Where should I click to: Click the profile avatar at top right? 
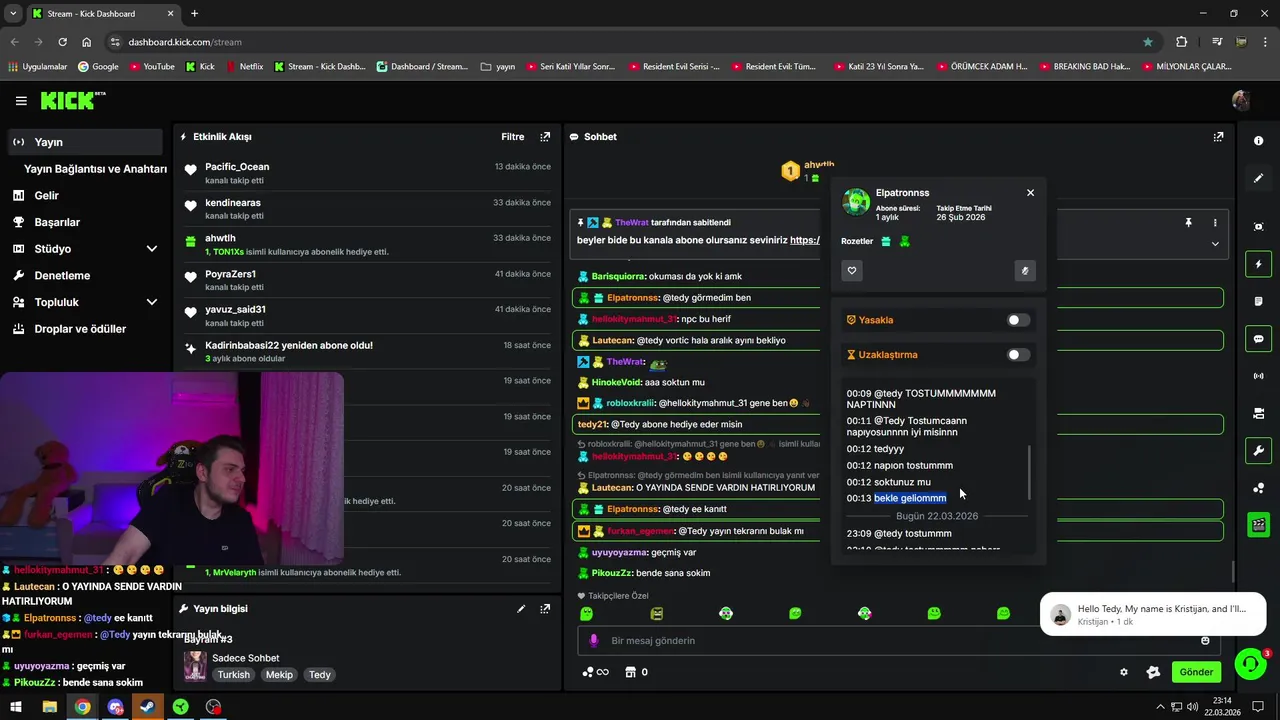click(1241, 101)
